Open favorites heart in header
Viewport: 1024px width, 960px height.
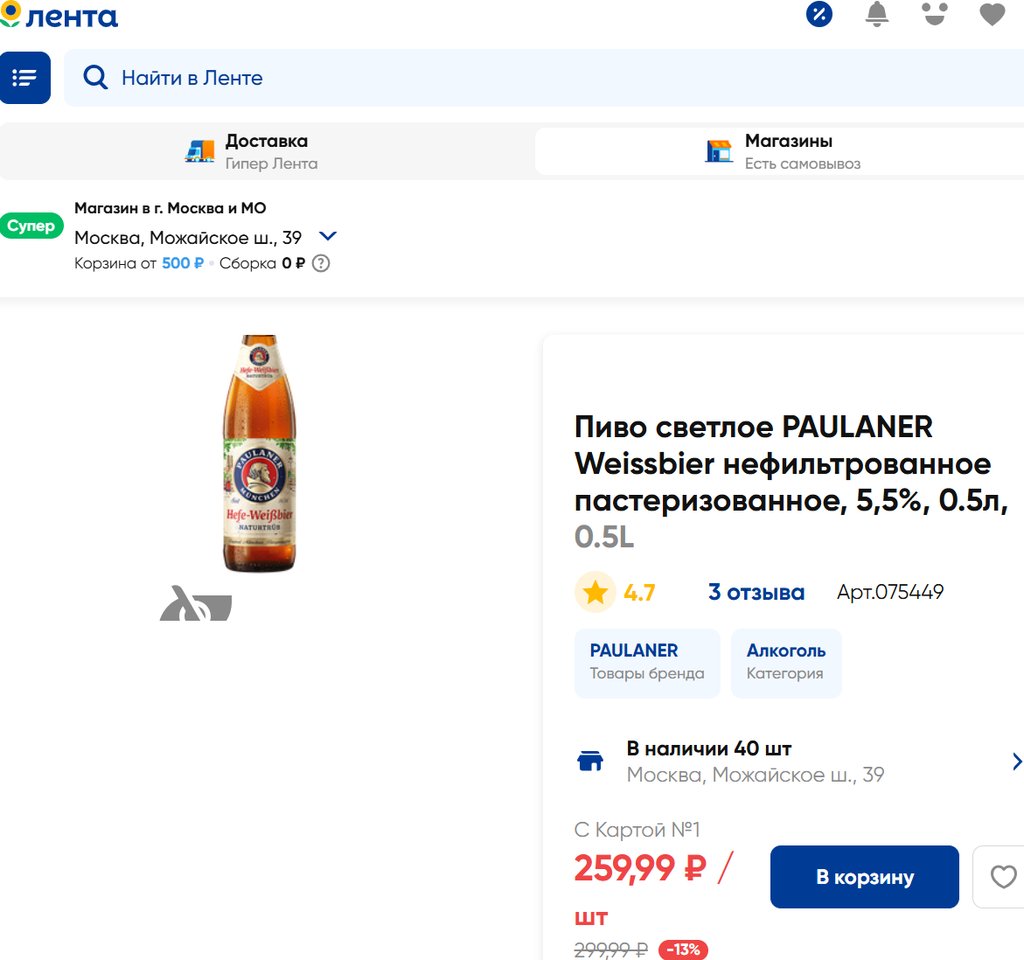coord(992,14)
